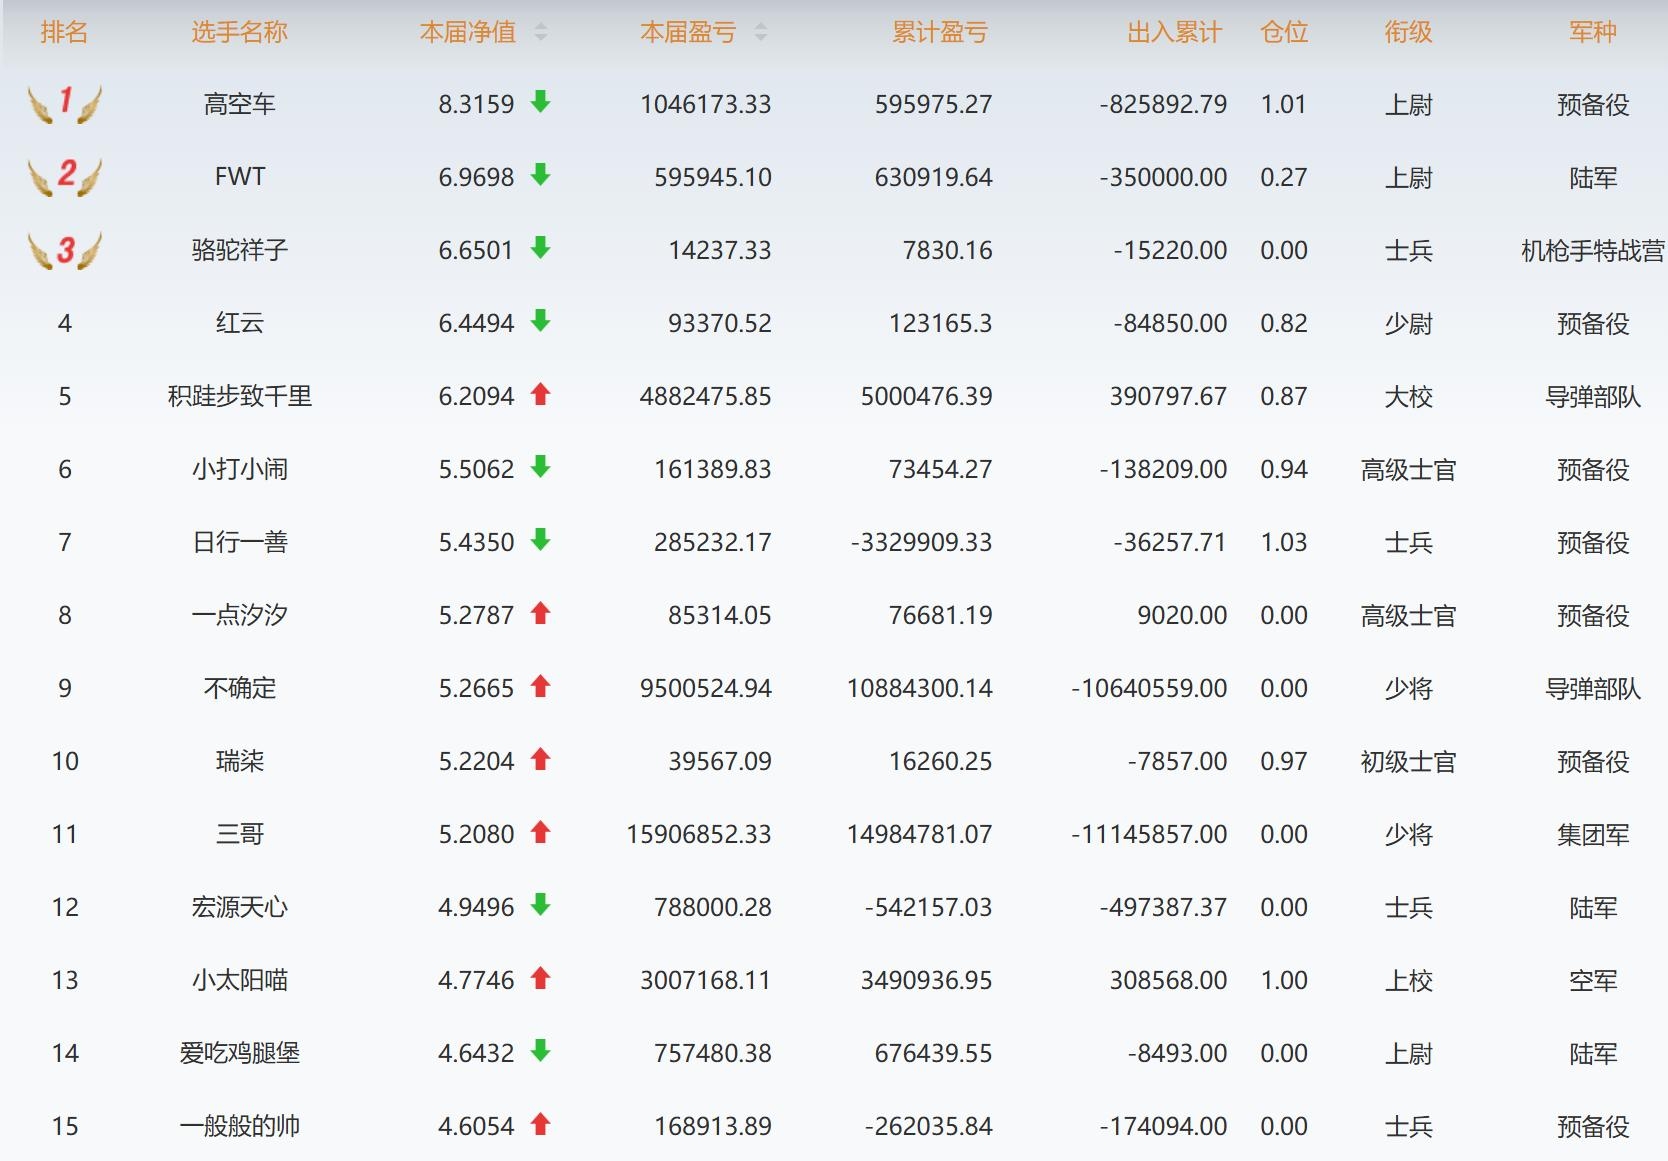Image resolution: width=1668 pixels, height=1161 pixels.
Task: Click the 军种 column header
Action: click(1592, 33)
